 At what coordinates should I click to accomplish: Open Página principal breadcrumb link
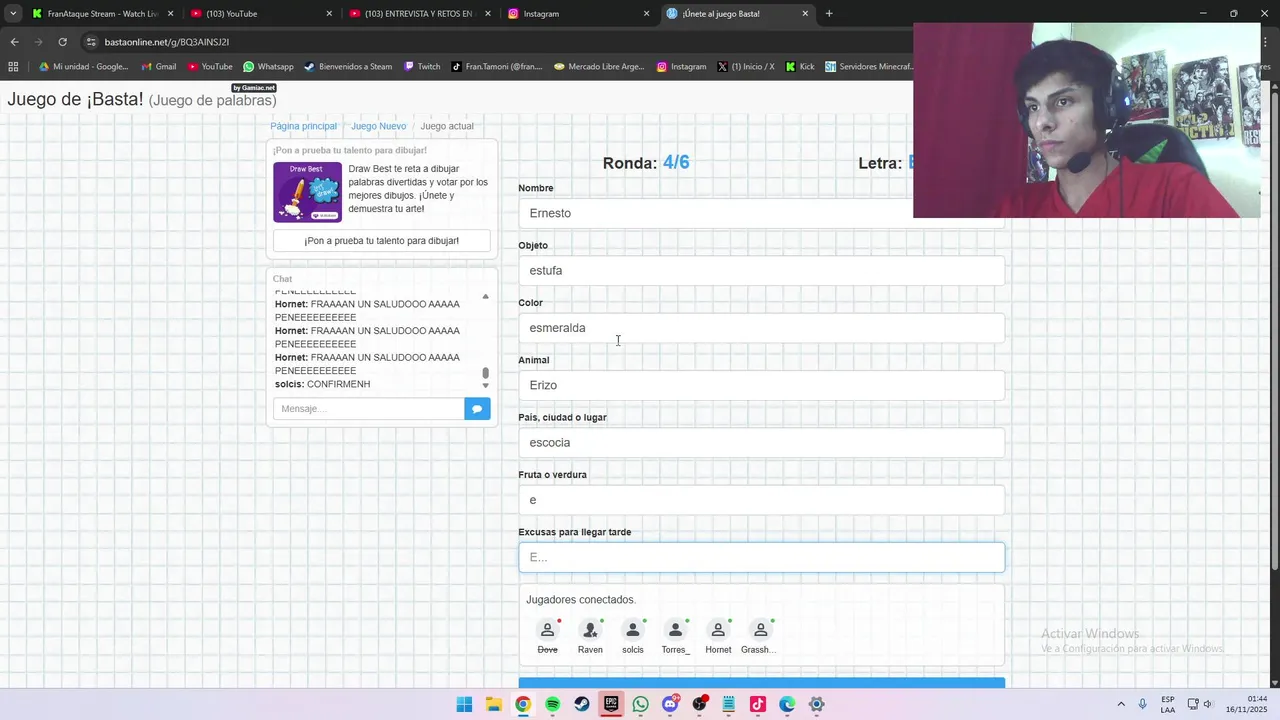[303, 126]
